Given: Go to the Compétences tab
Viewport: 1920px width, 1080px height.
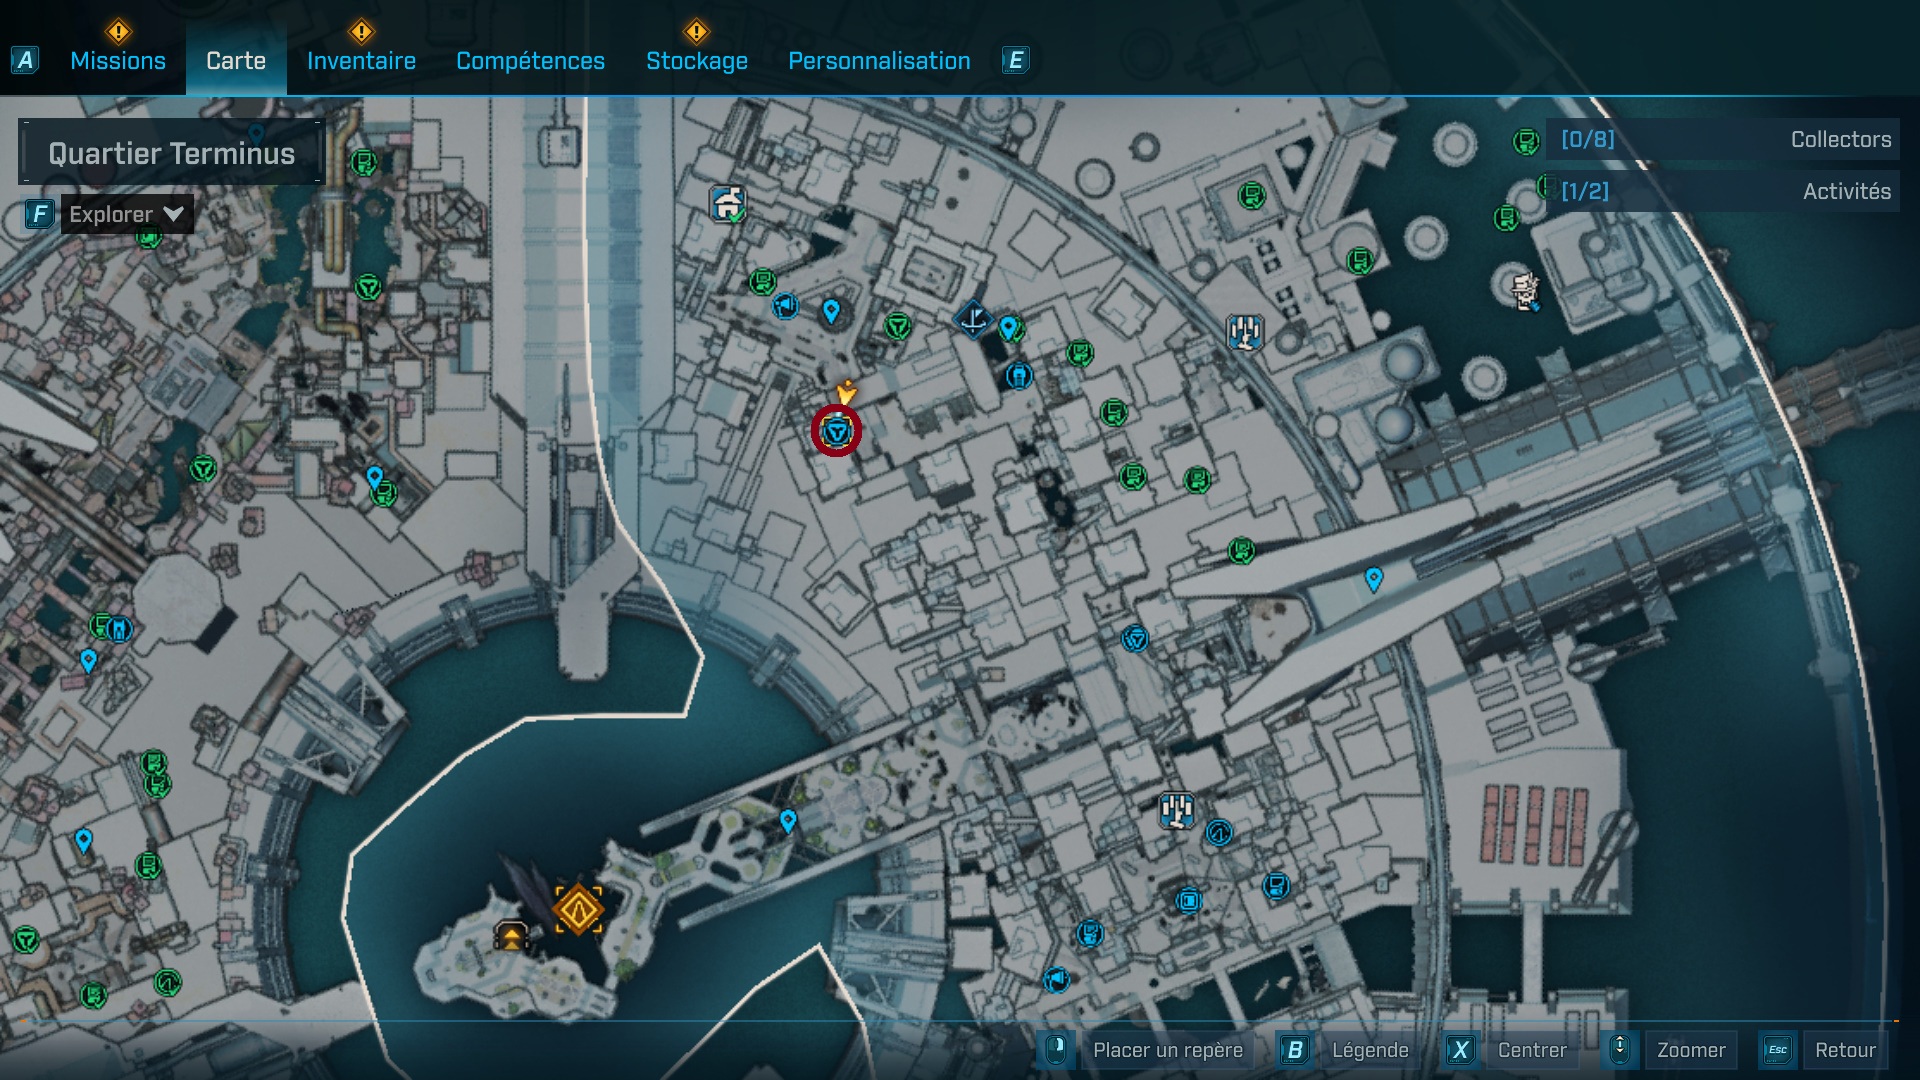Looking at the screenshot, I should [530, 61].
